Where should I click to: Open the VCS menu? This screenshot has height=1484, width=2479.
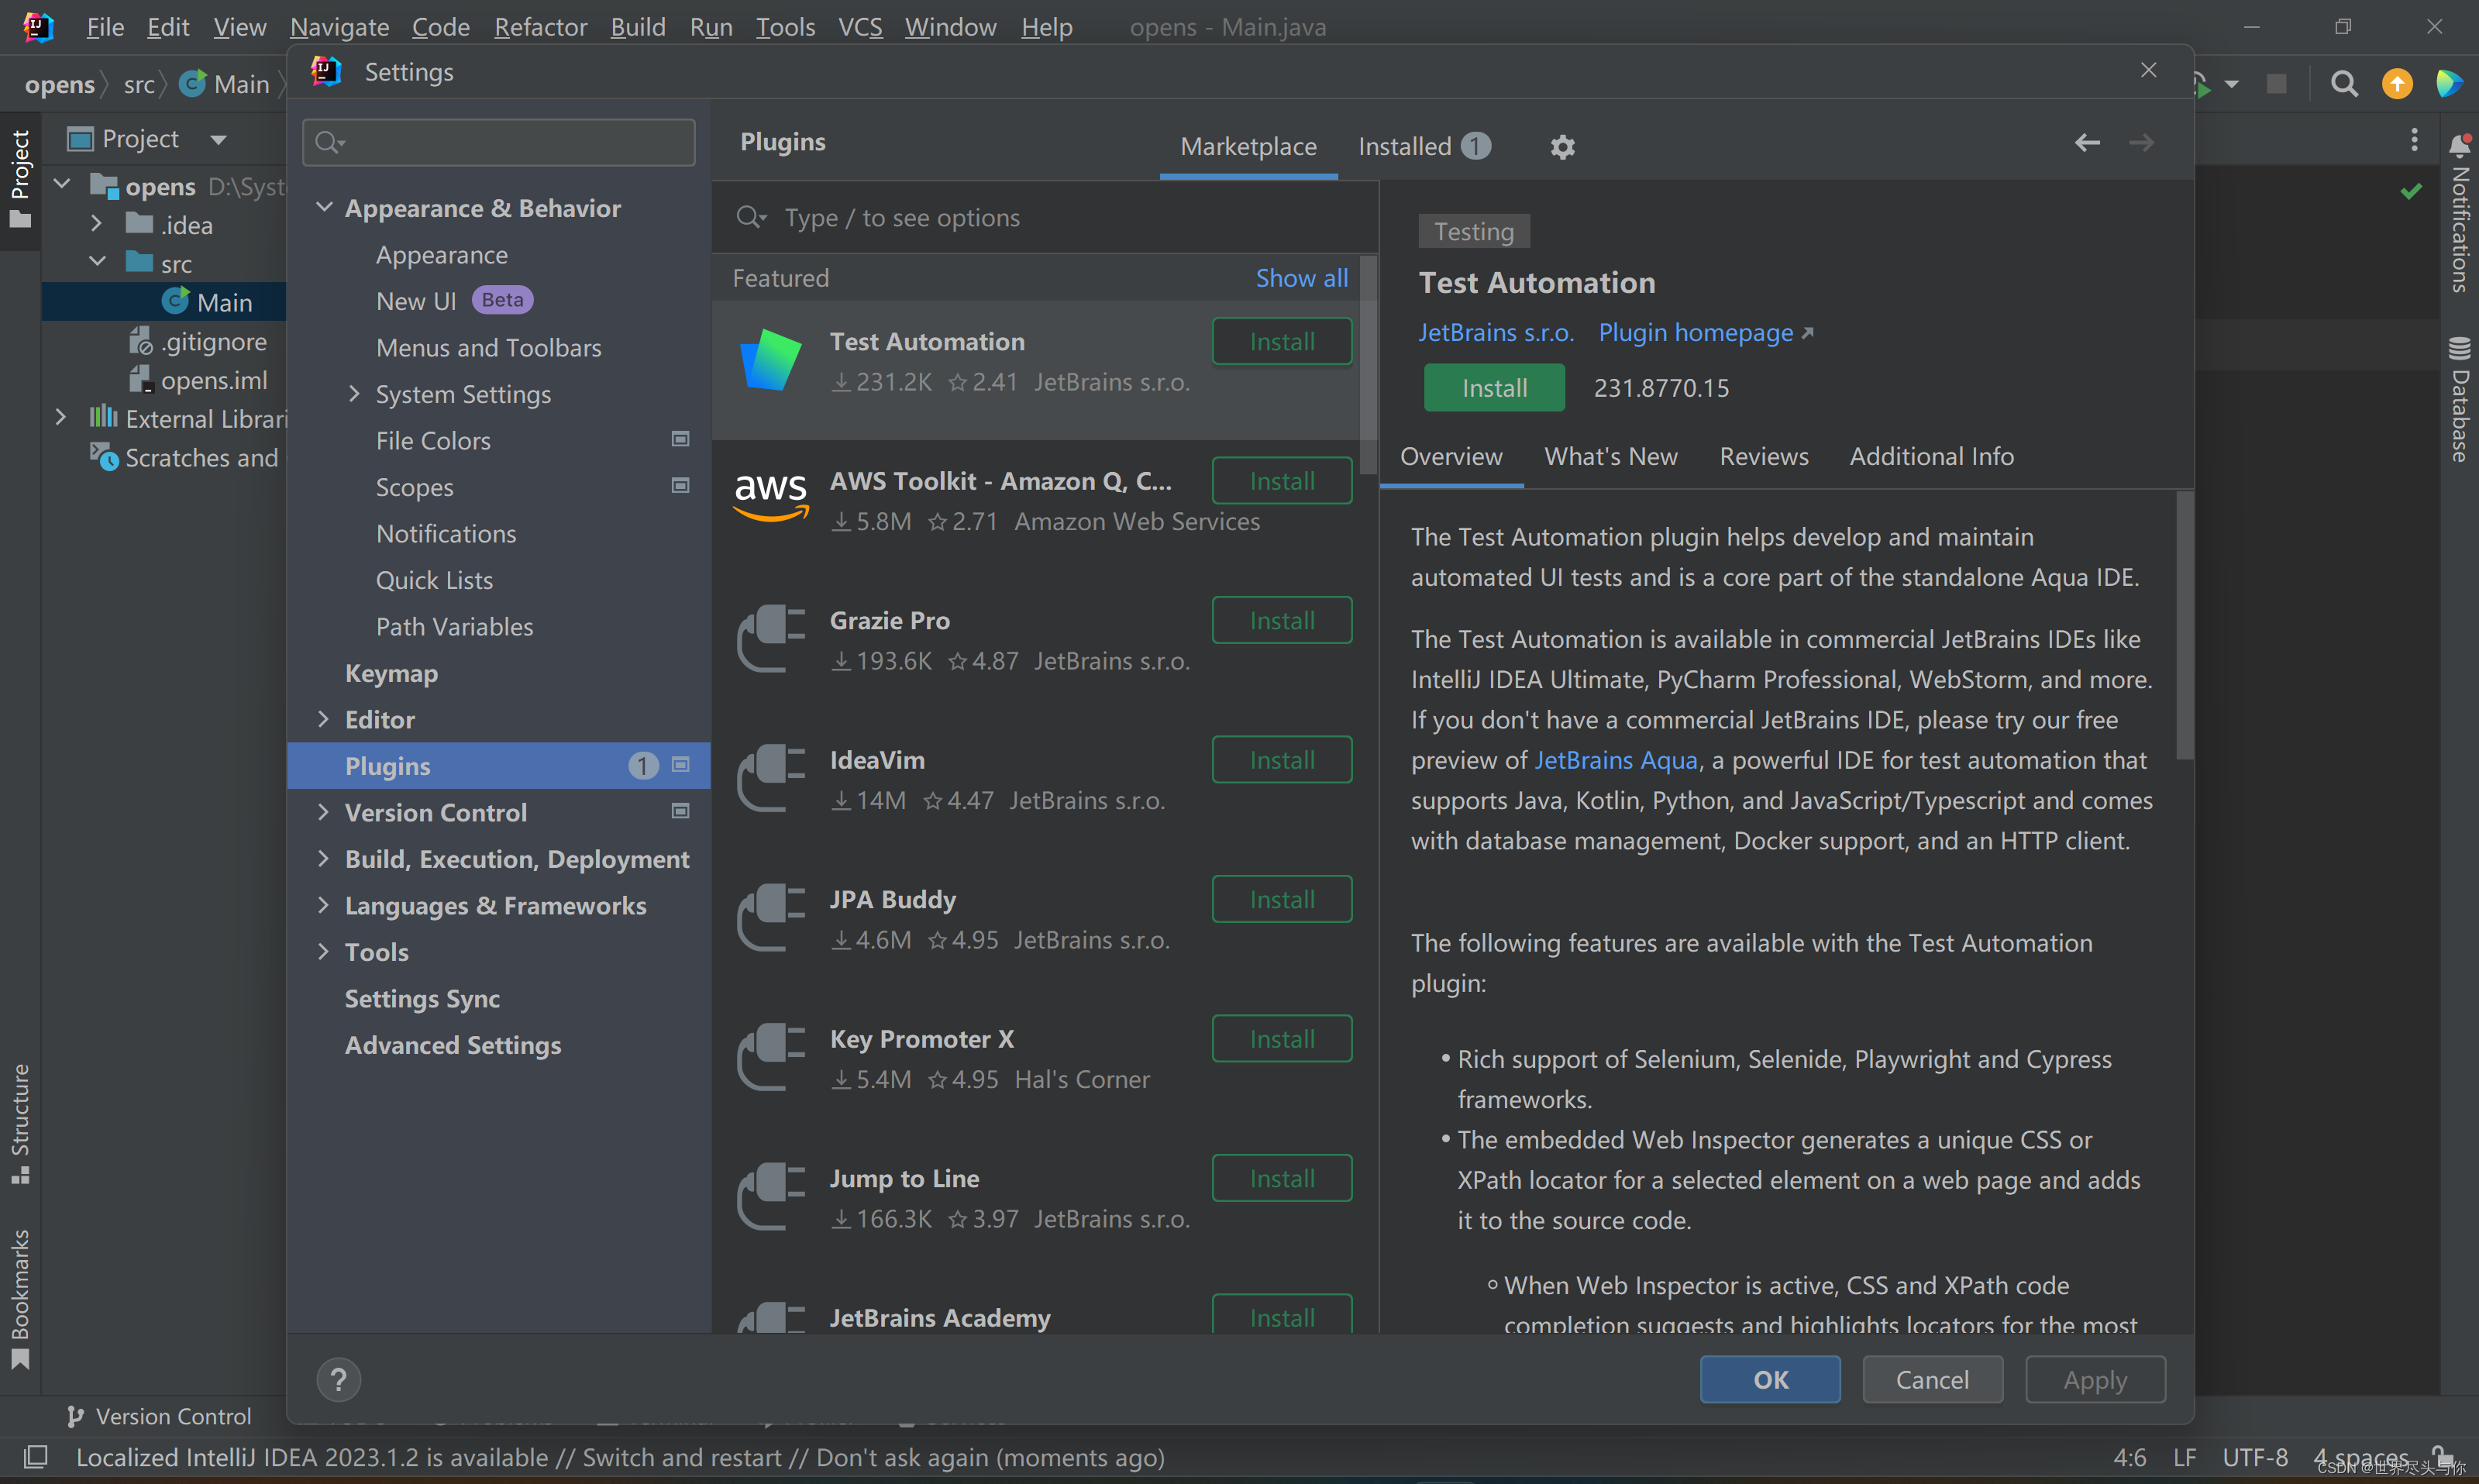point(860,27)
